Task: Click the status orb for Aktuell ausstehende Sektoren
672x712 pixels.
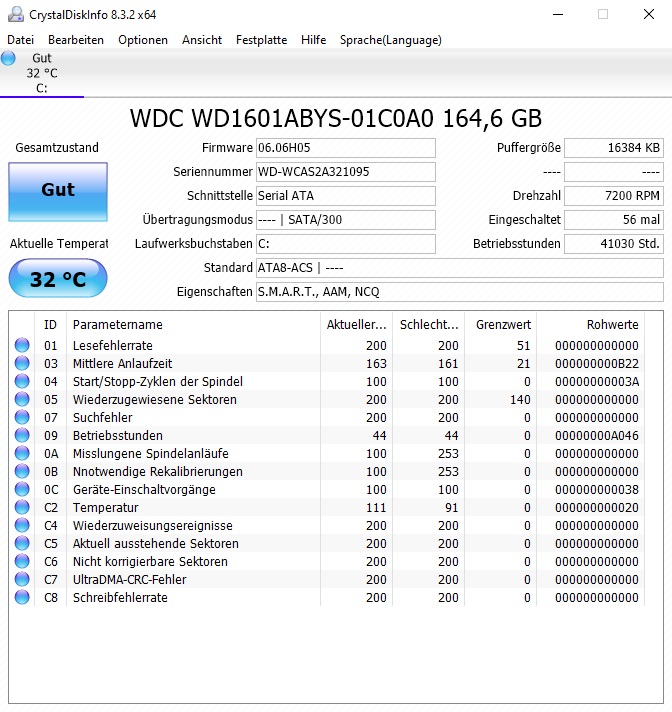Action: tap(22, 543)
